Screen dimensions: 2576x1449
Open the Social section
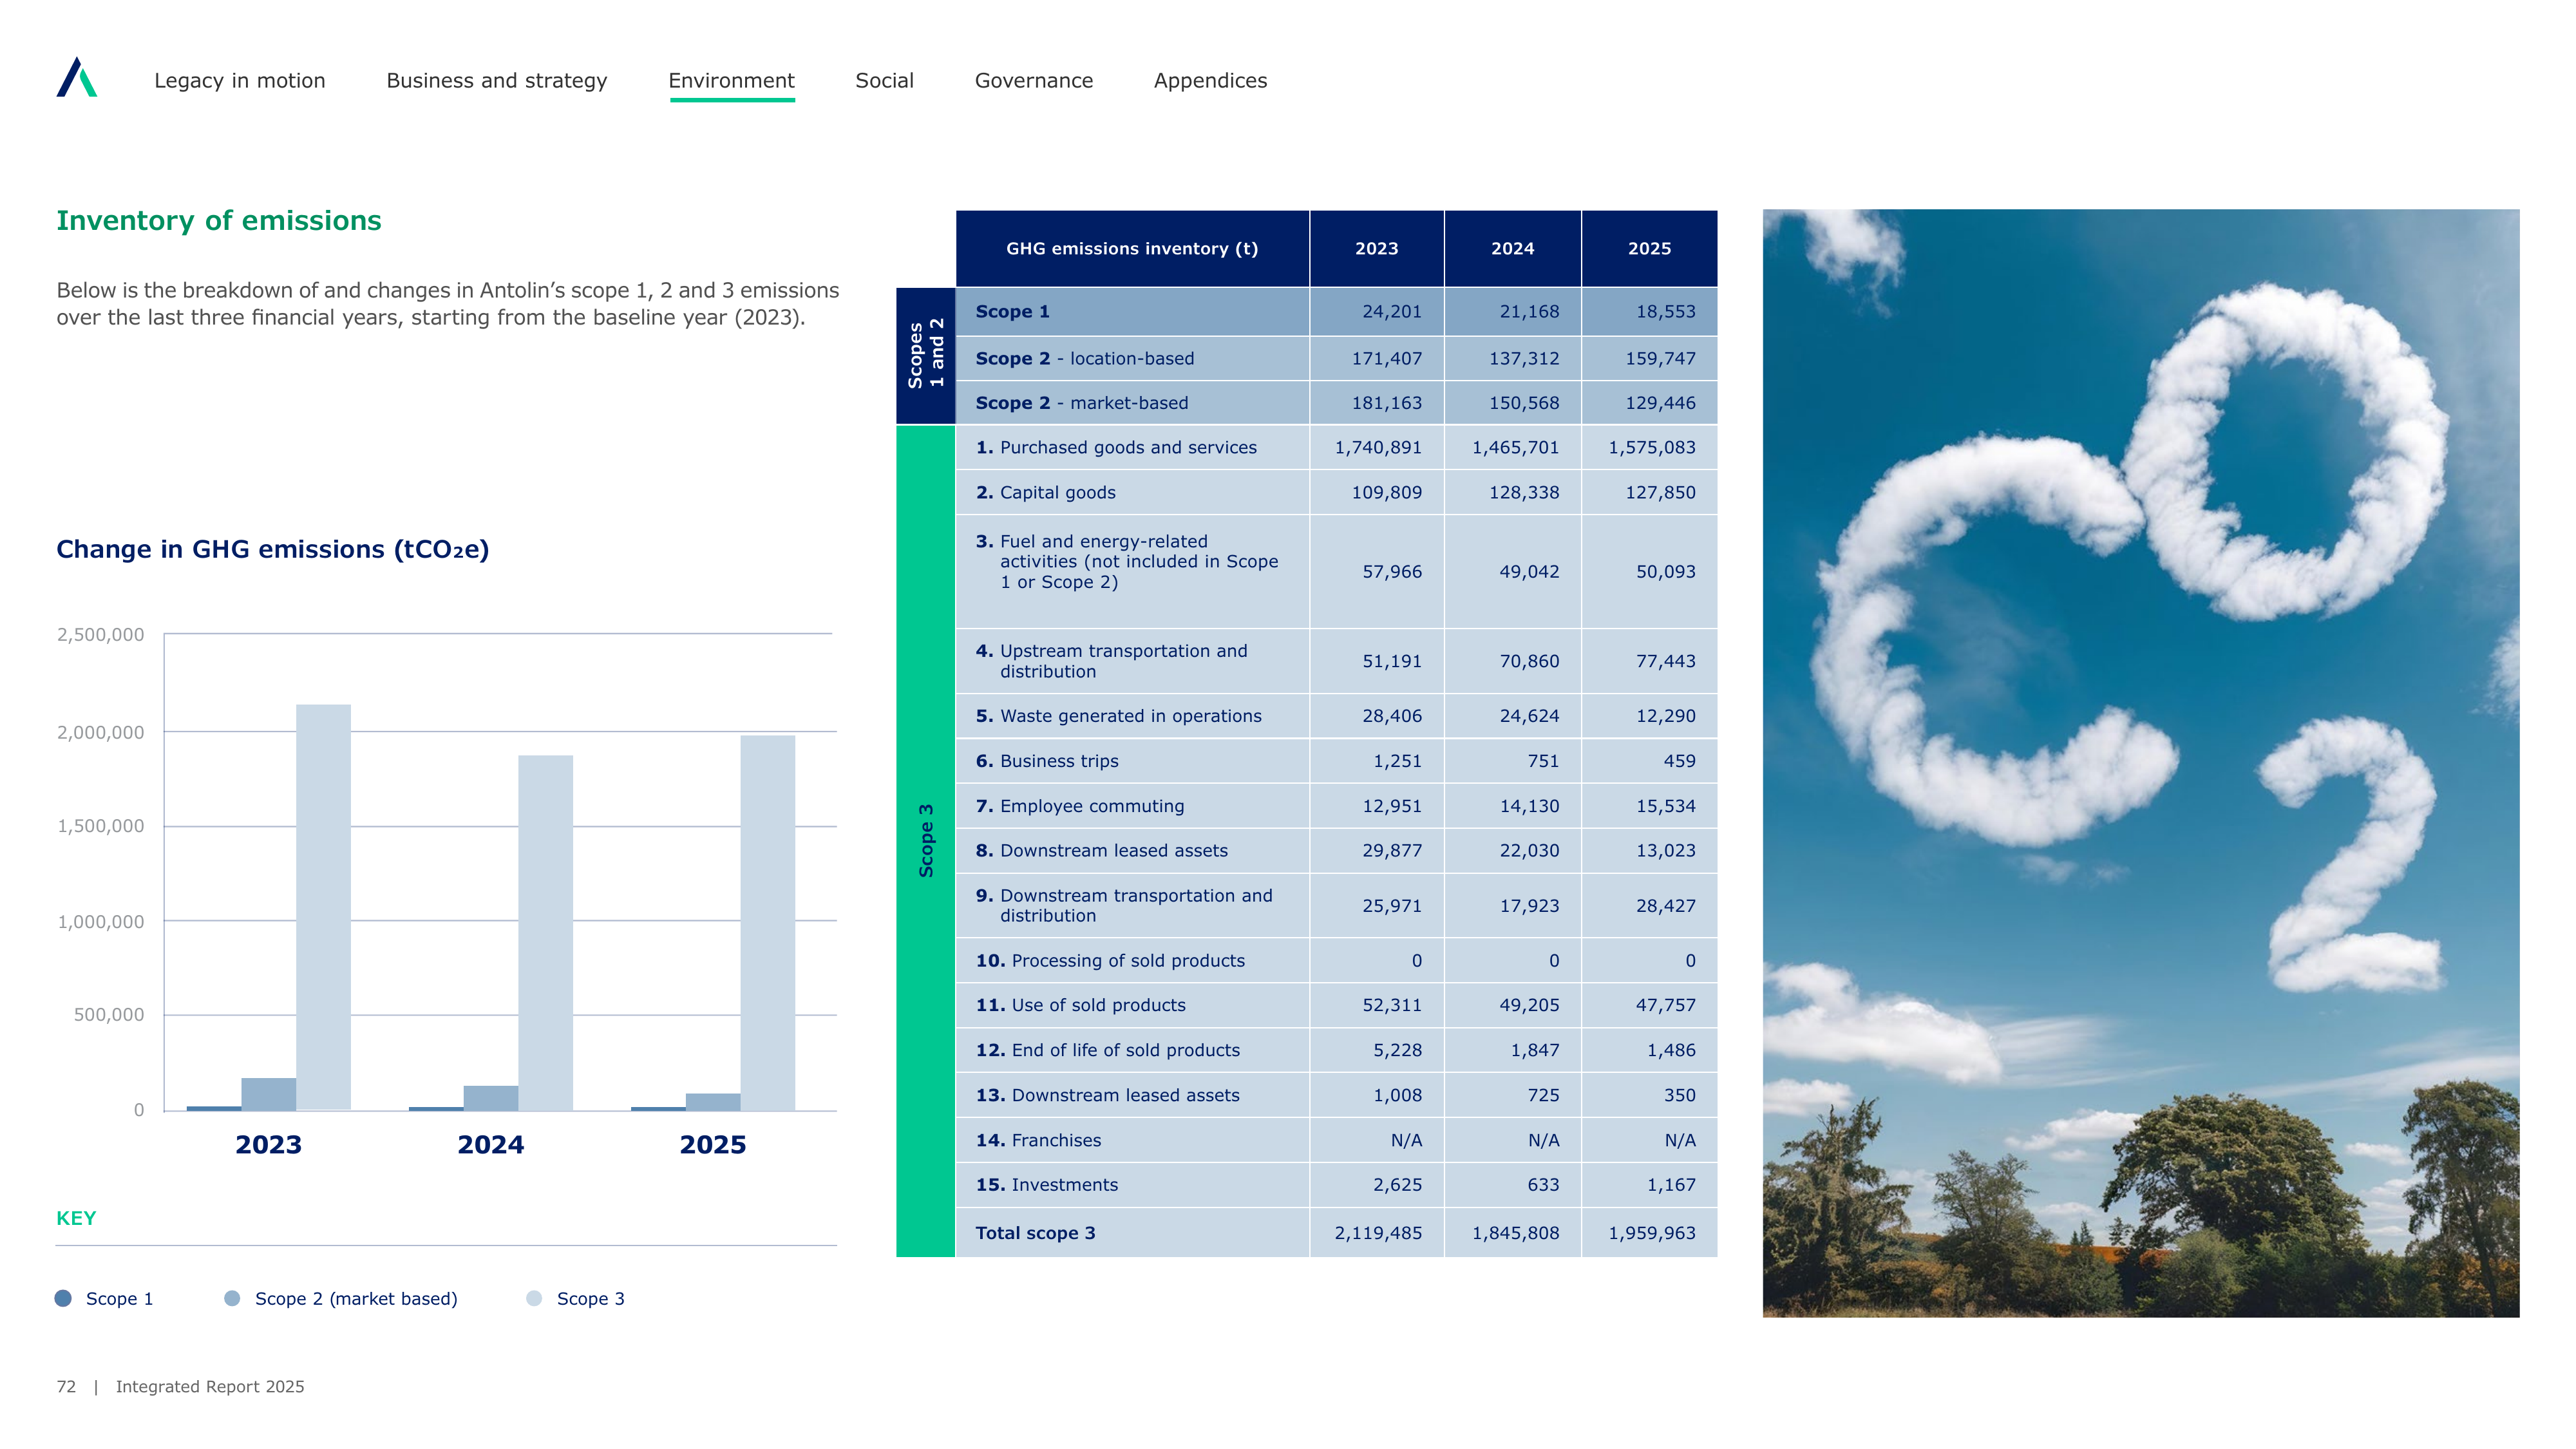885,81
